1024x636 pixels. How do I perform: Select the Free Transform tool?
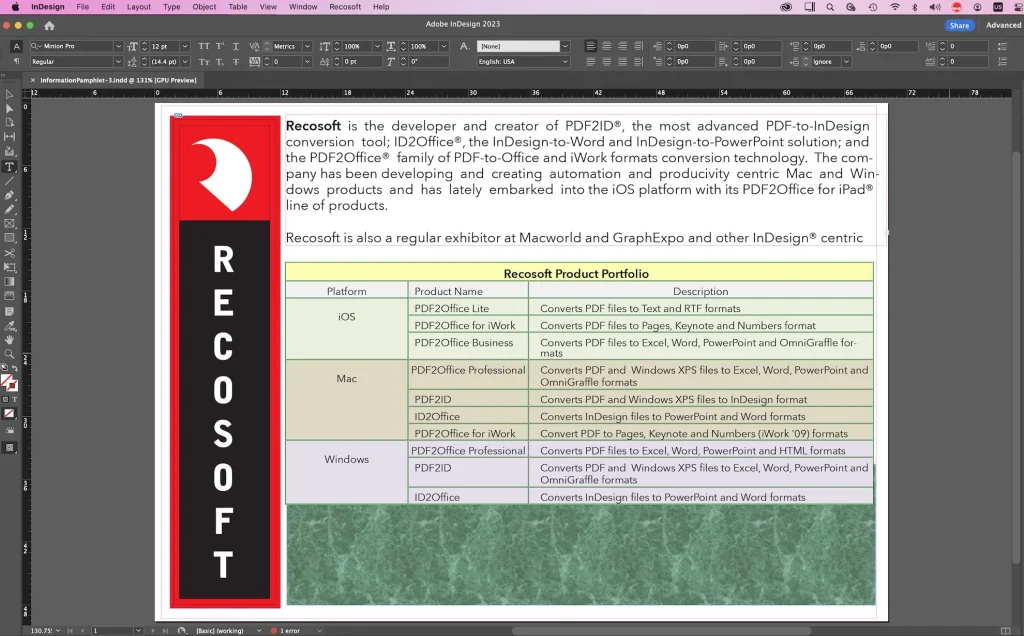pyautogui.click(x=9, y=267)
